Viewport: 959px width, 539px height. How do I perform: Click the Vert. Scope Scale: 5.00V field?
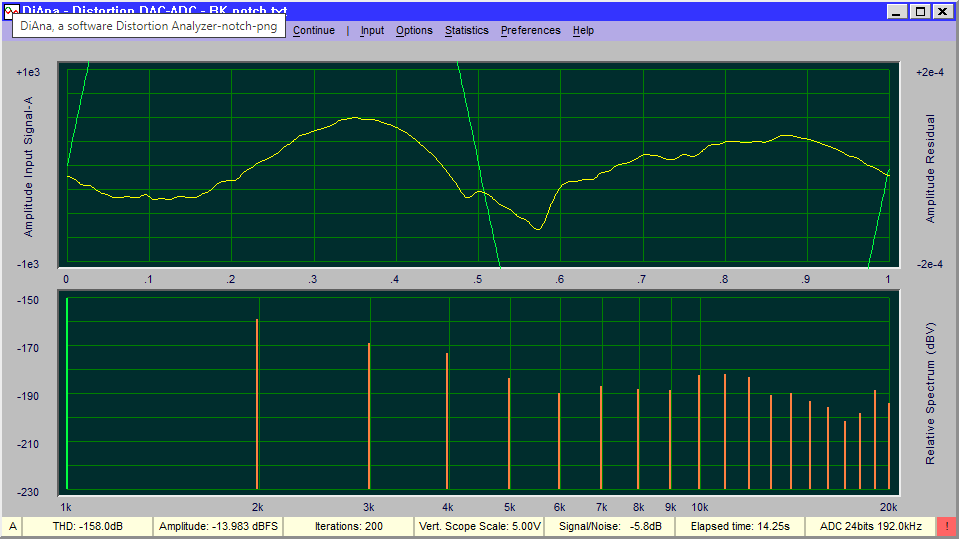tap(480, 526)
